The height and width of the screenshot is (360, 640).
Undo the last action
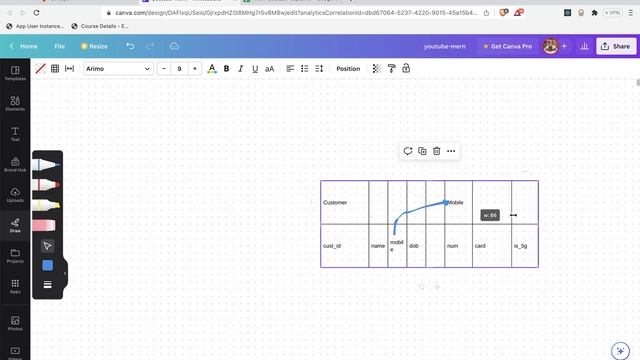coord(130,46)
